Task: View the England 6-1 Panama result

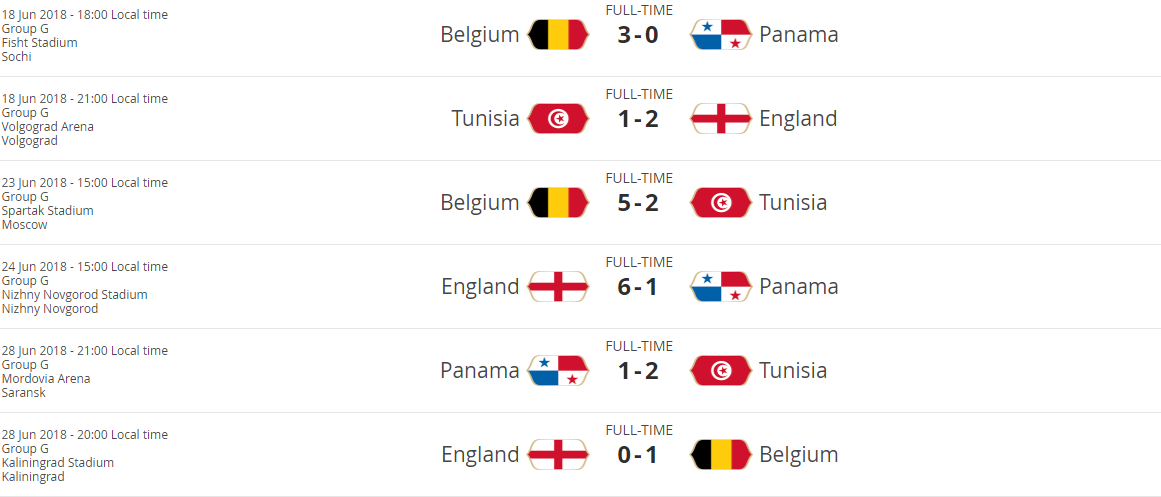Action: tap(638, 287)
